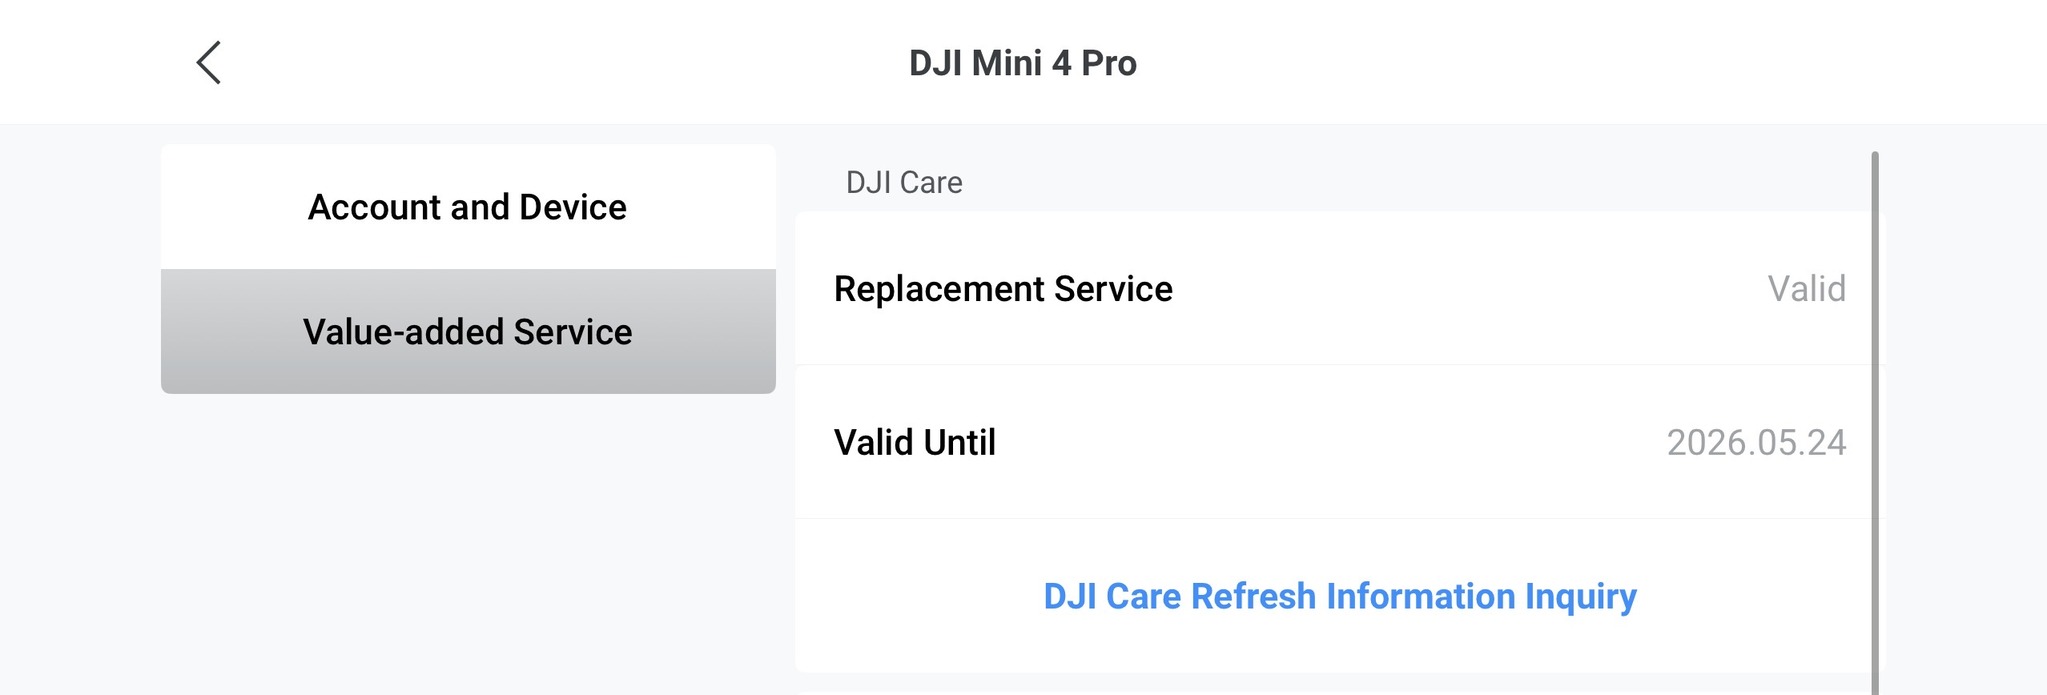
Task: Click the DJI Mini 4 Pro title
Action: 1022,63
